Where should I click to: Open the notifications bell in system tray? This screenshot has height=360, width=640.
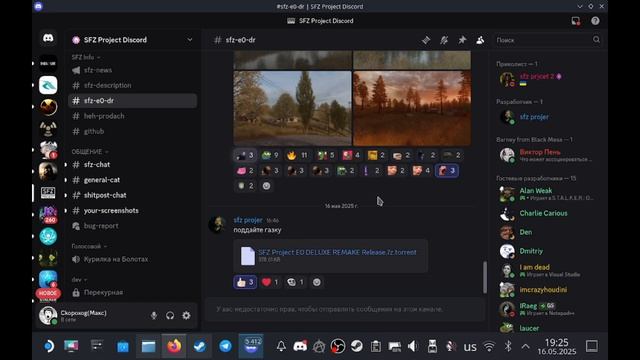[281, 346]
